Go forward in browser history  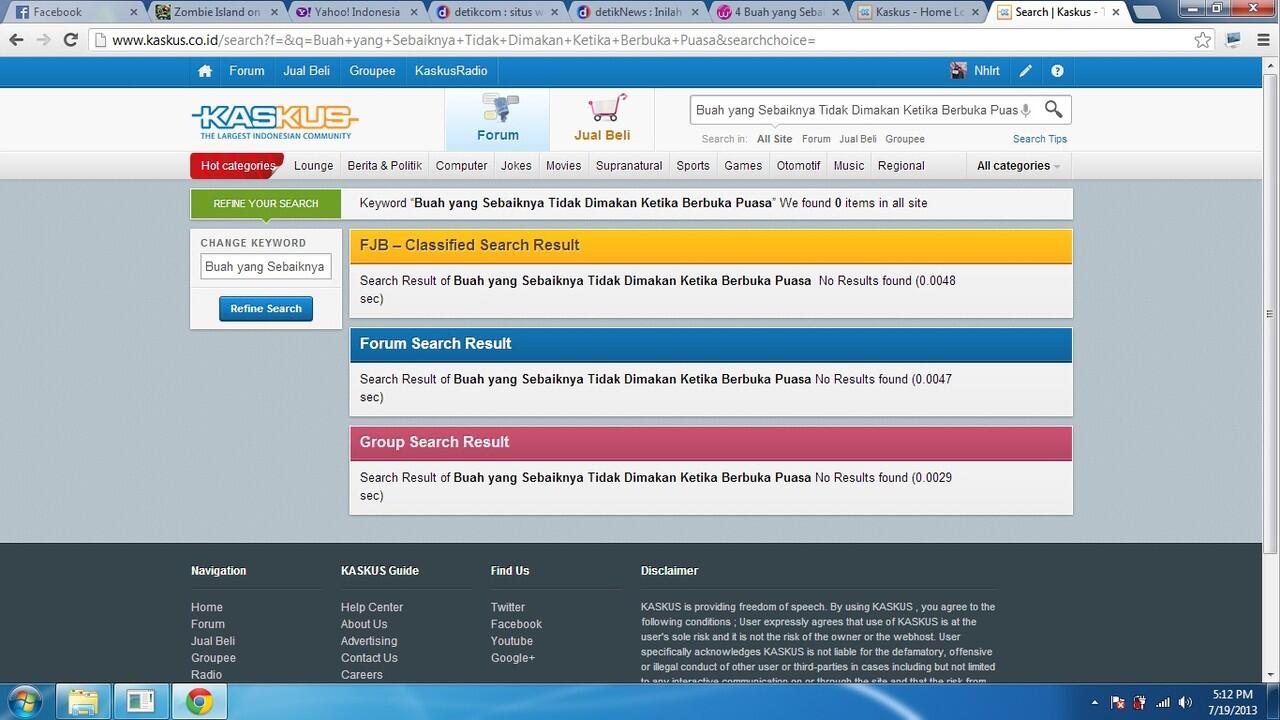[x=43, y=40]
